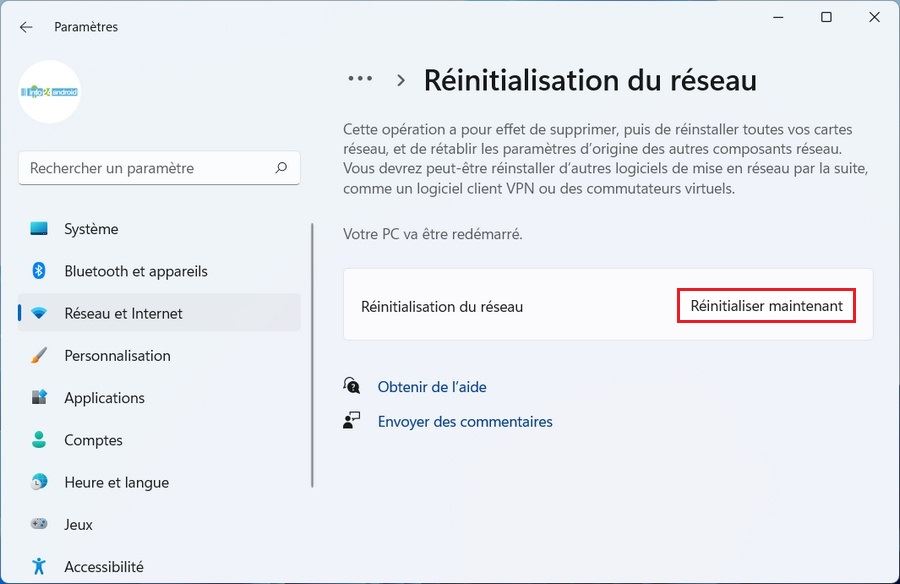Click the Jeux gamepad icon
Image resolution: width=900 pixels, height=584 pixels.
pos(39,524)
